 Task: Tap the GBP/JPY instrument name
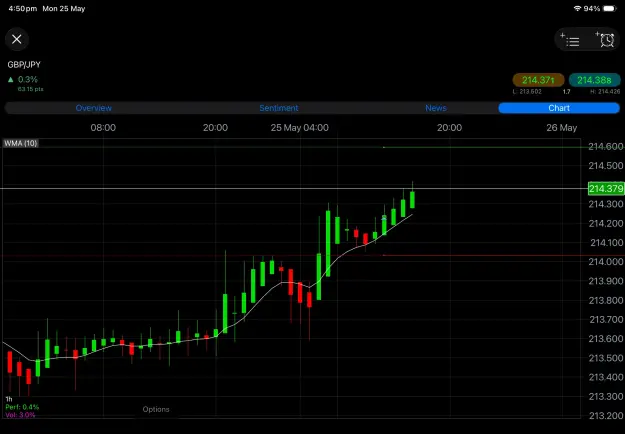click(x=24, y=65)
